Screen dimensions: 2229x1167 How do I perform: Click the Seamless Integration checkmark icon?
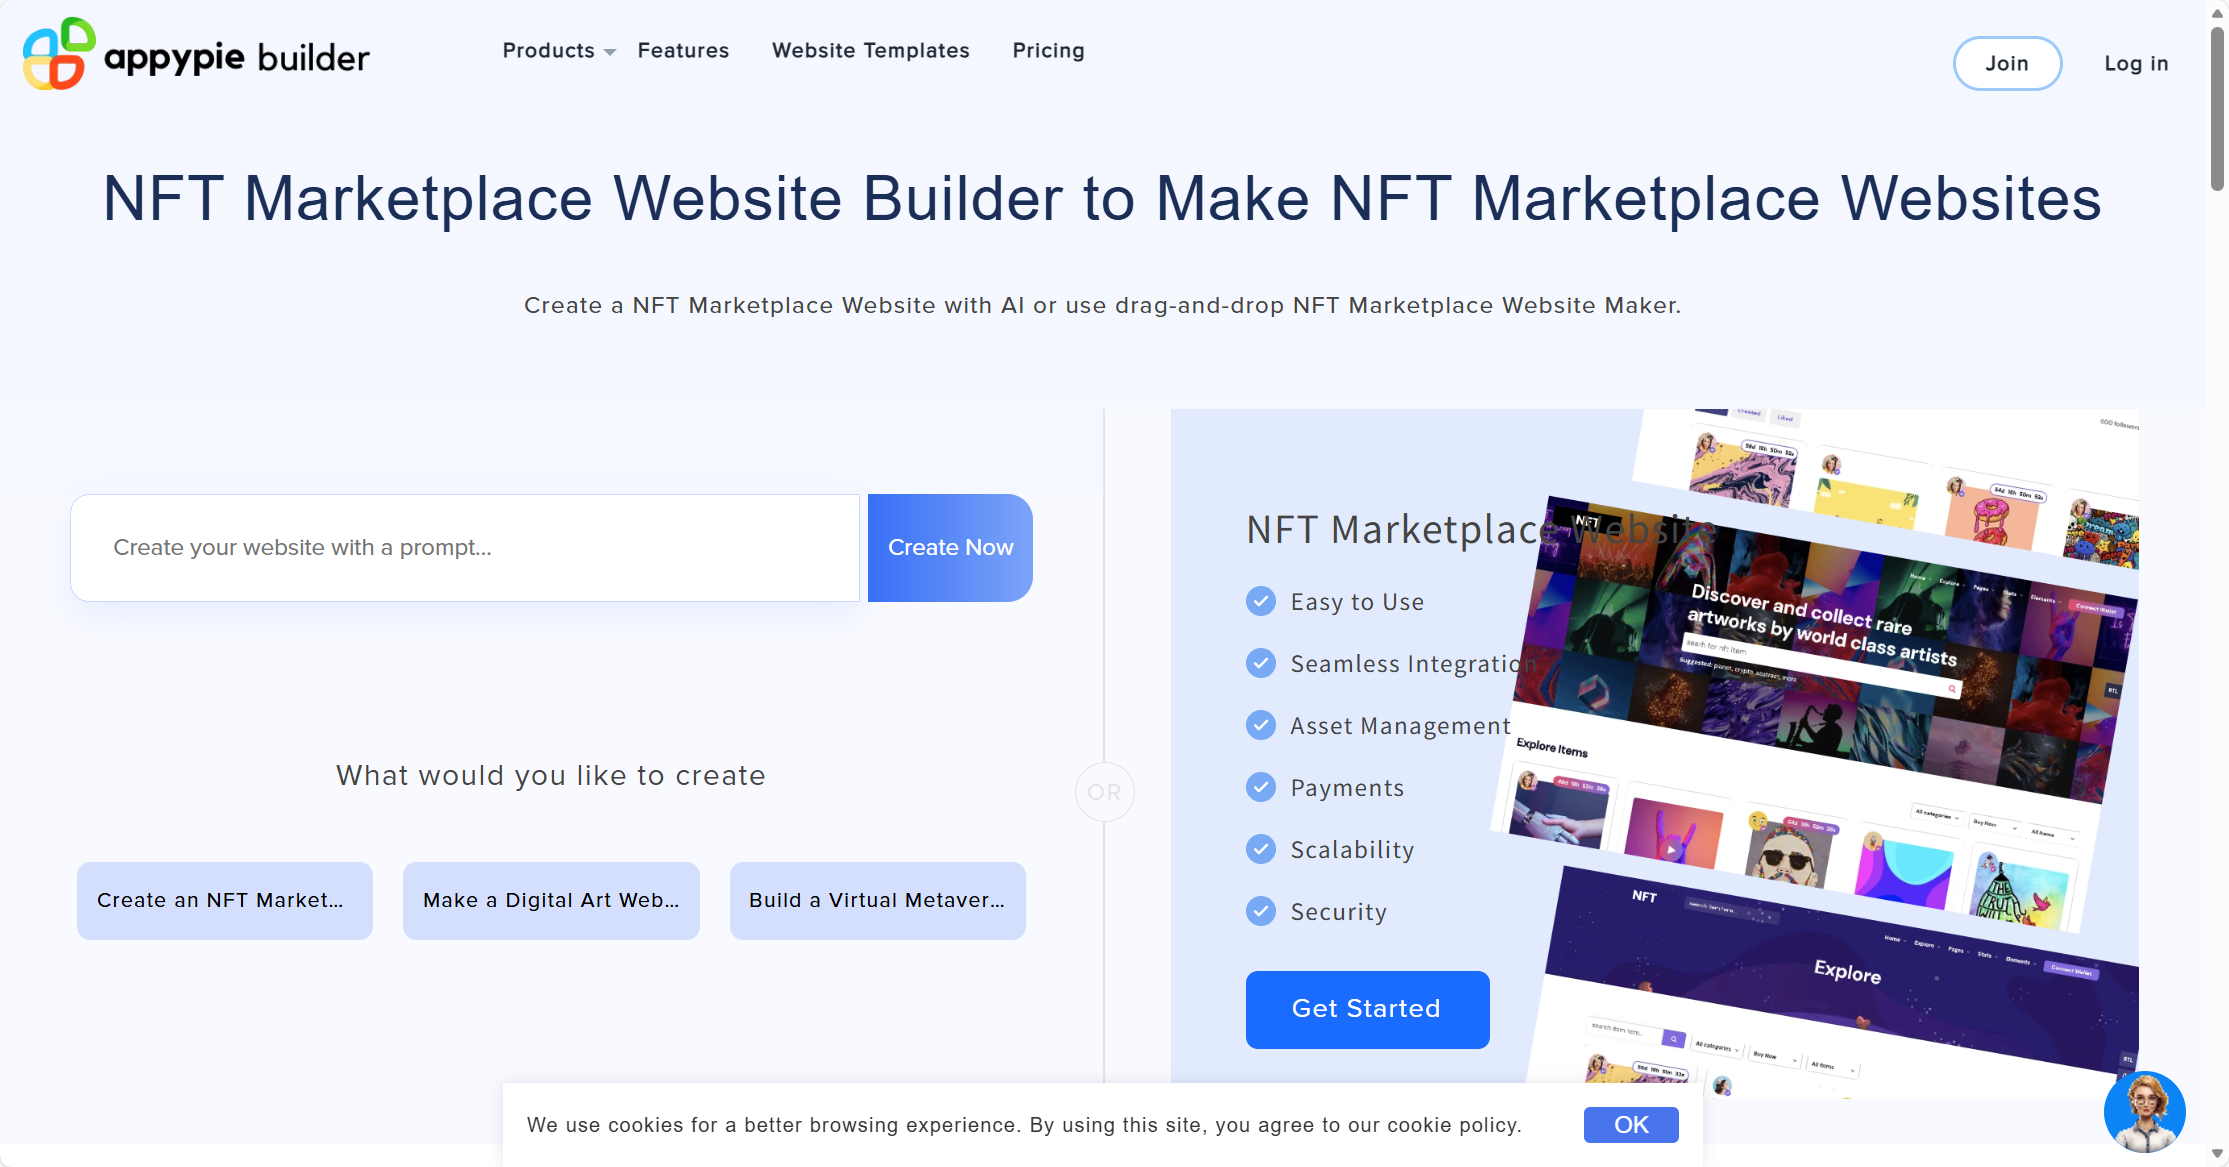tap(1261, 663)
